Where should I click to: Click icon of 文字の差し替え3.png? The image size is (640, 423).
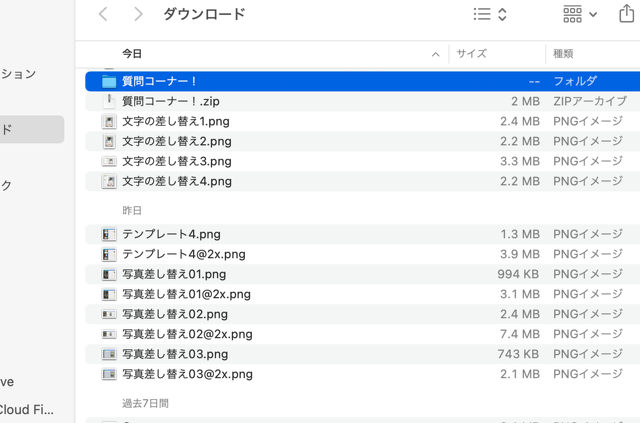(x=109, y=161)
